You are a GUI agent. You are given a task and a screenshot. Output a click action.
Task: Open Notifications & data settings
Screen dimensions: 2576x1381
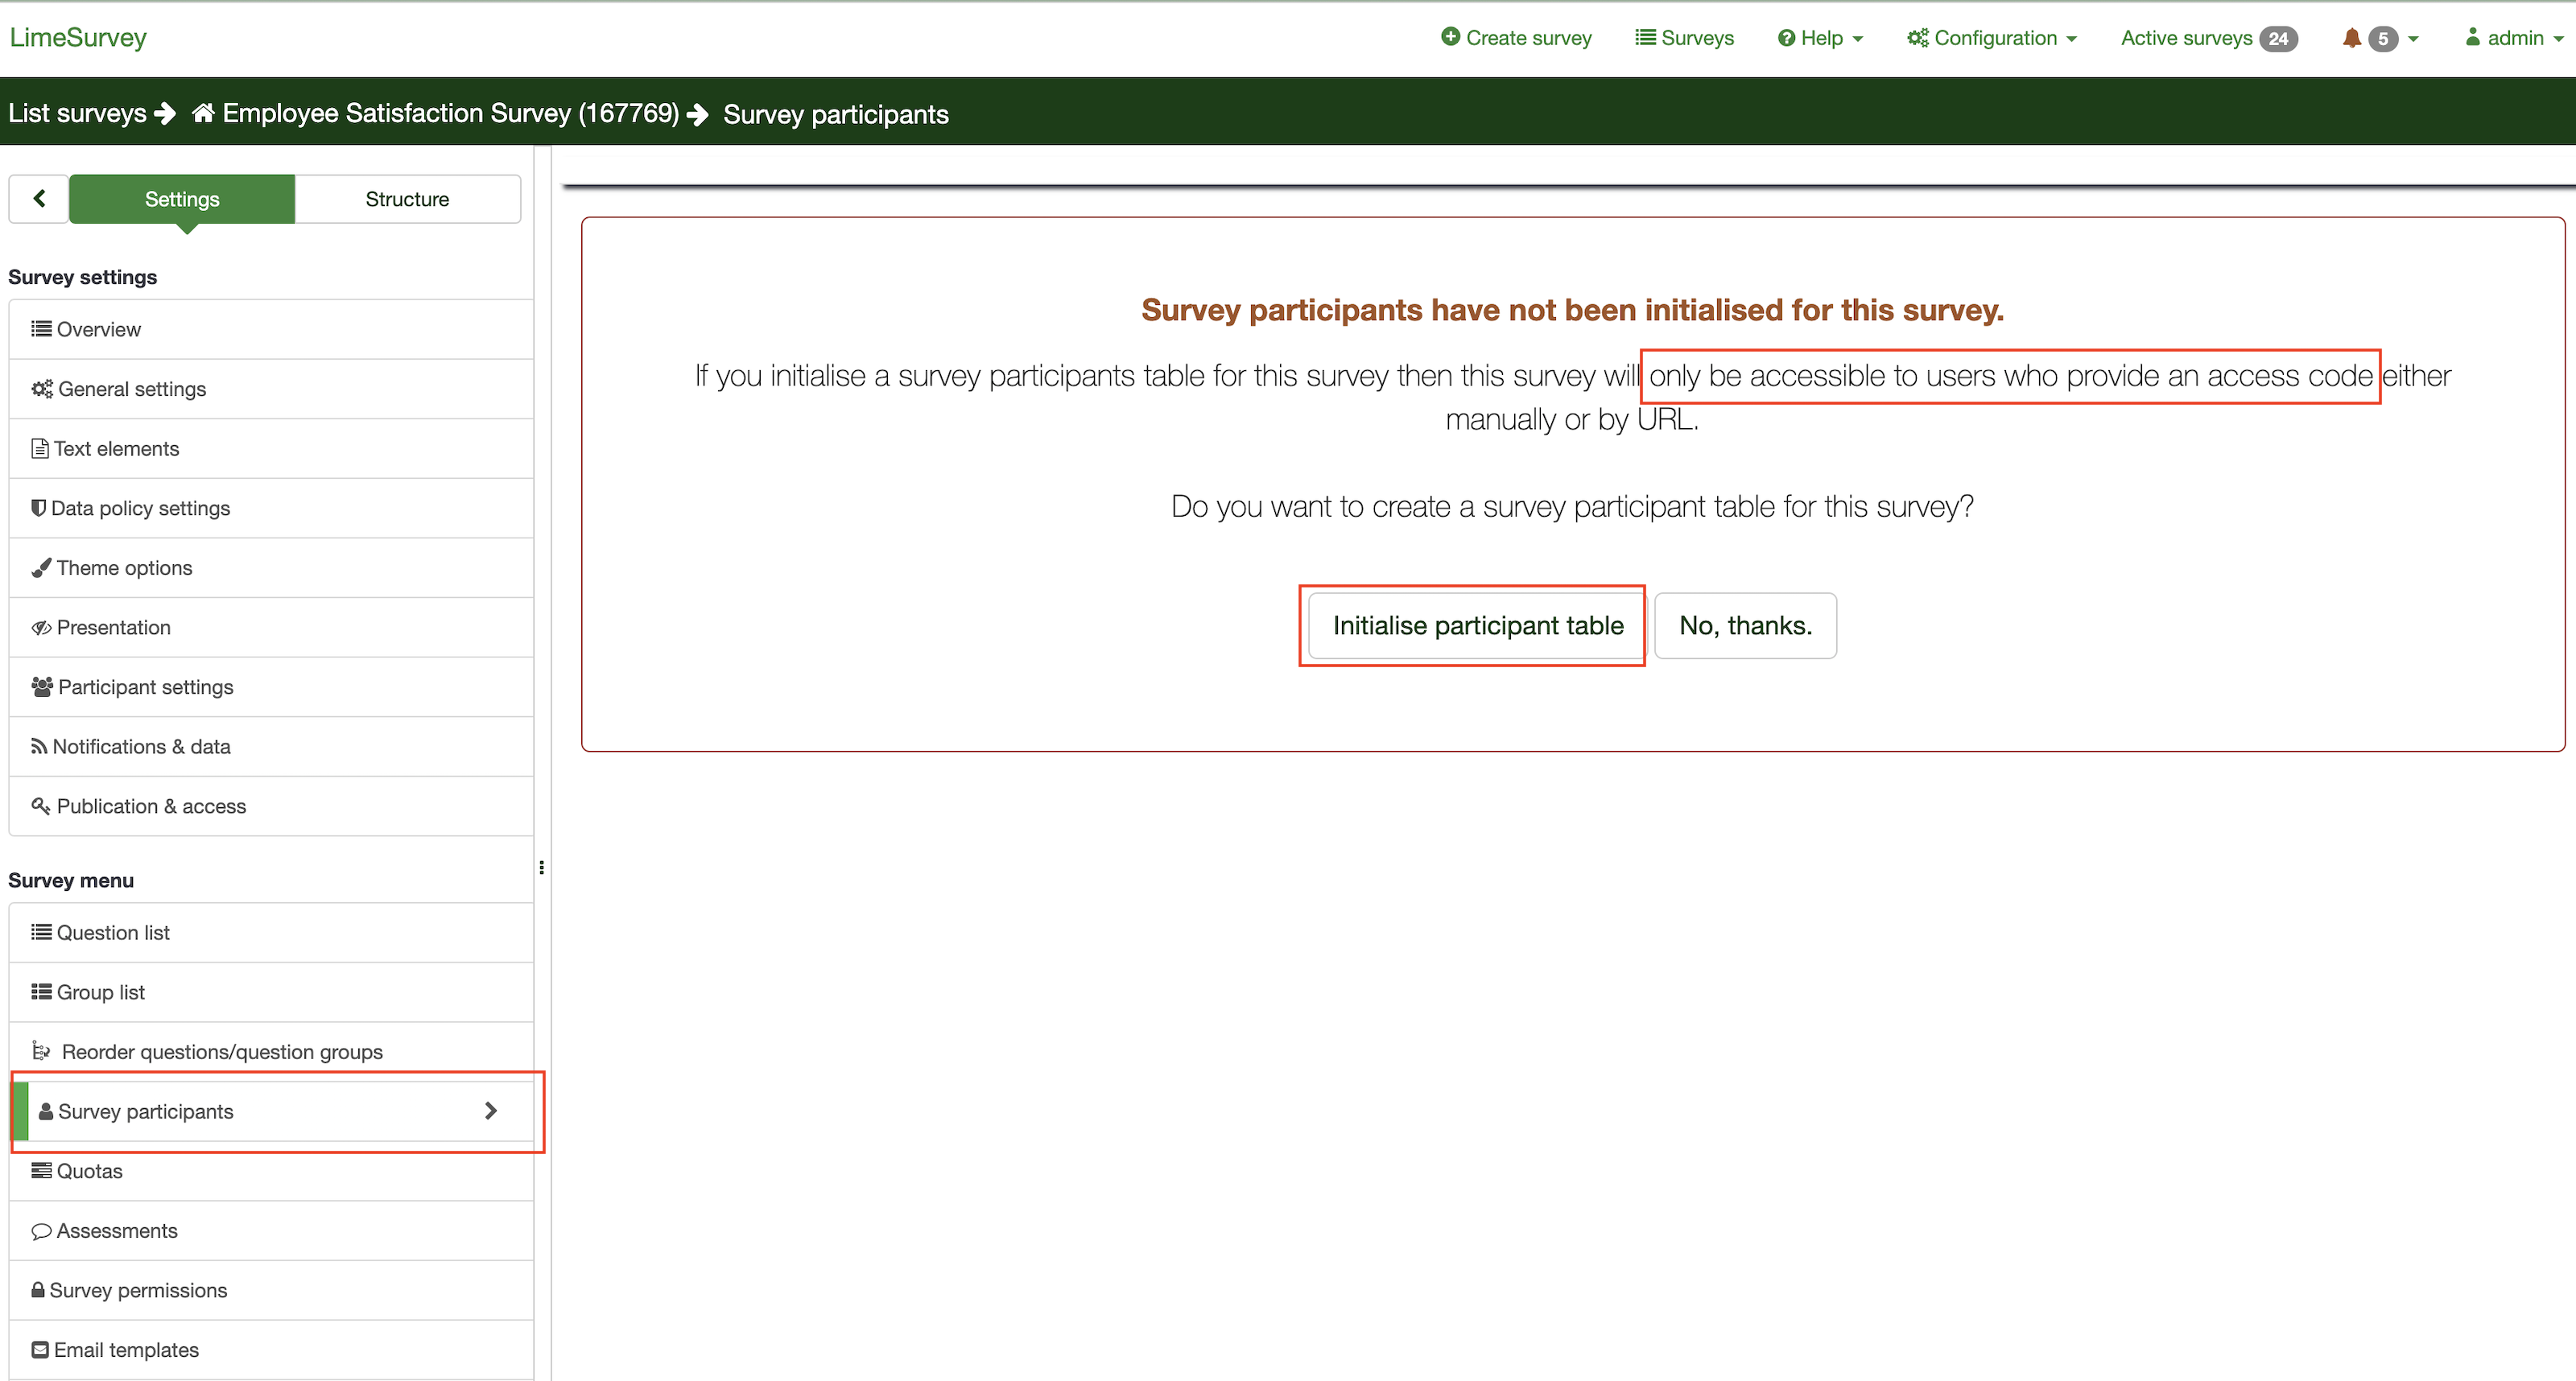(x=271, y=747)
